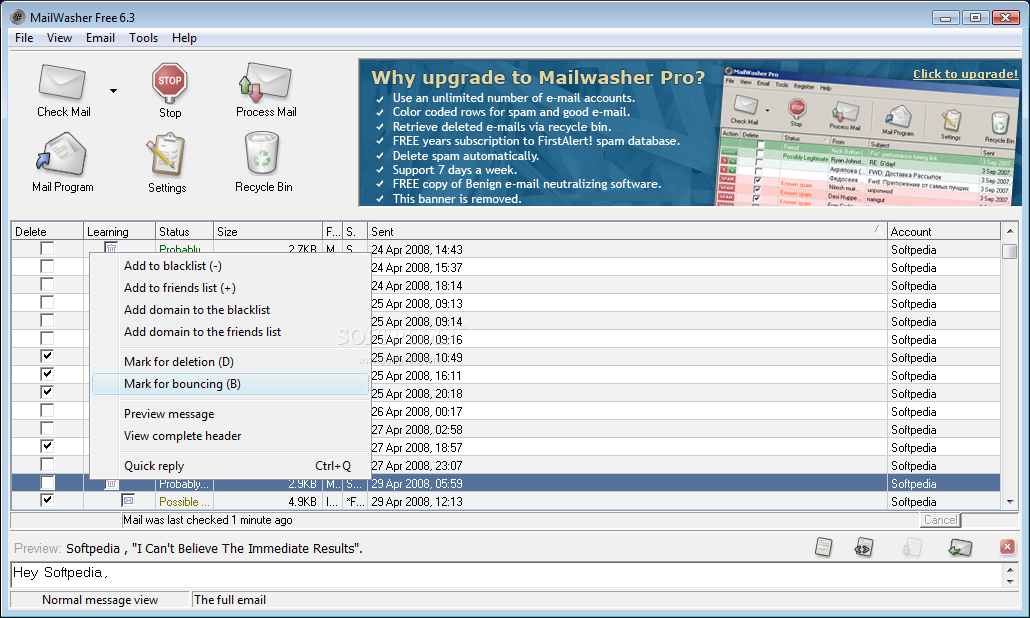Sort by the Account column header
This screenshot has height=618, width=1030.
coord(943,231)
